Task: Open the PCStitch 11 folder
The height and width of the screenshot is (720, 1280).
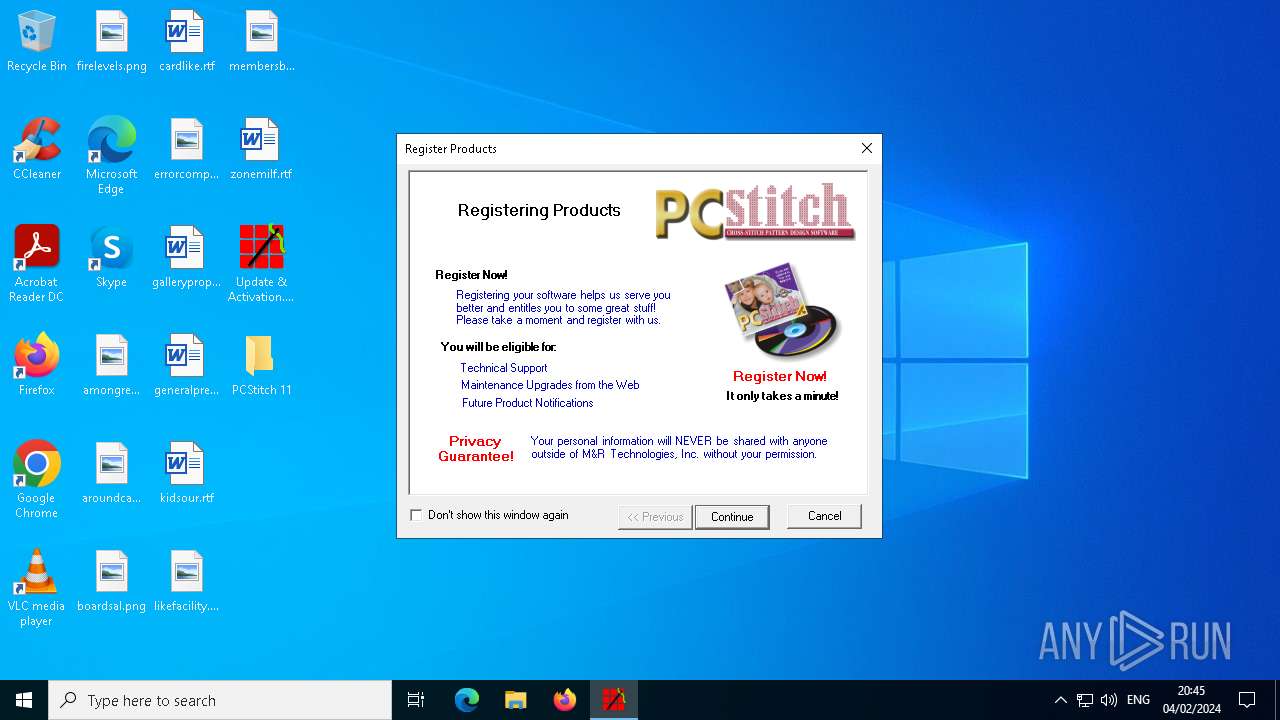Action: coord(261,365)
